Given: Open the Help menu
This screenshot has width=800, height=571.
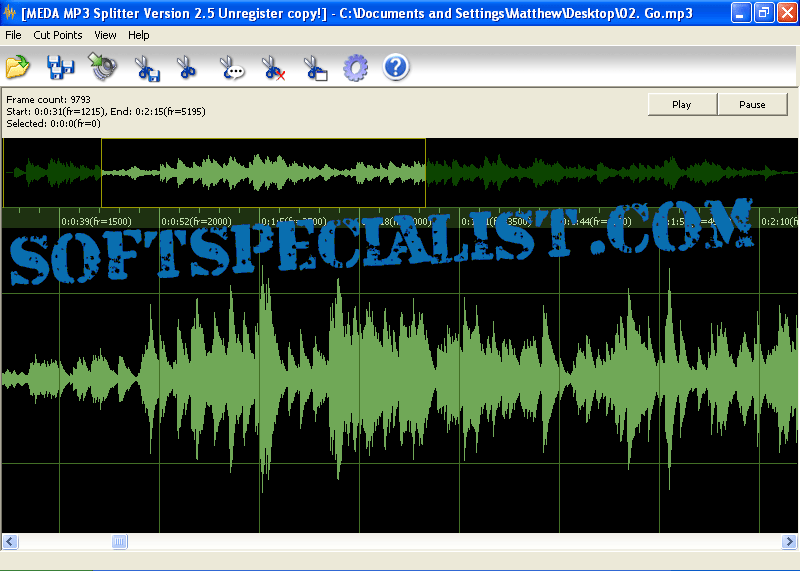Looking at the screenshot, I should pos(139,35).
